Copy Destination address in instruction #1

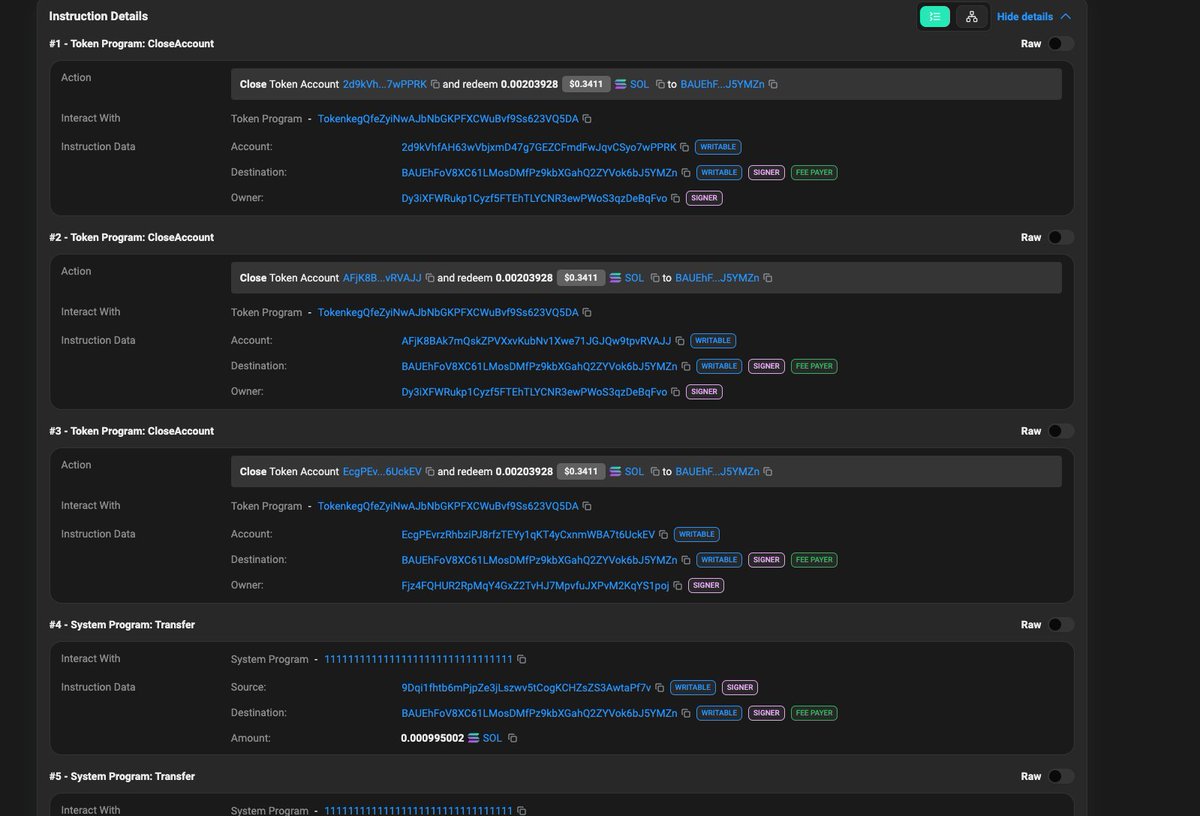tap(685, 173)
